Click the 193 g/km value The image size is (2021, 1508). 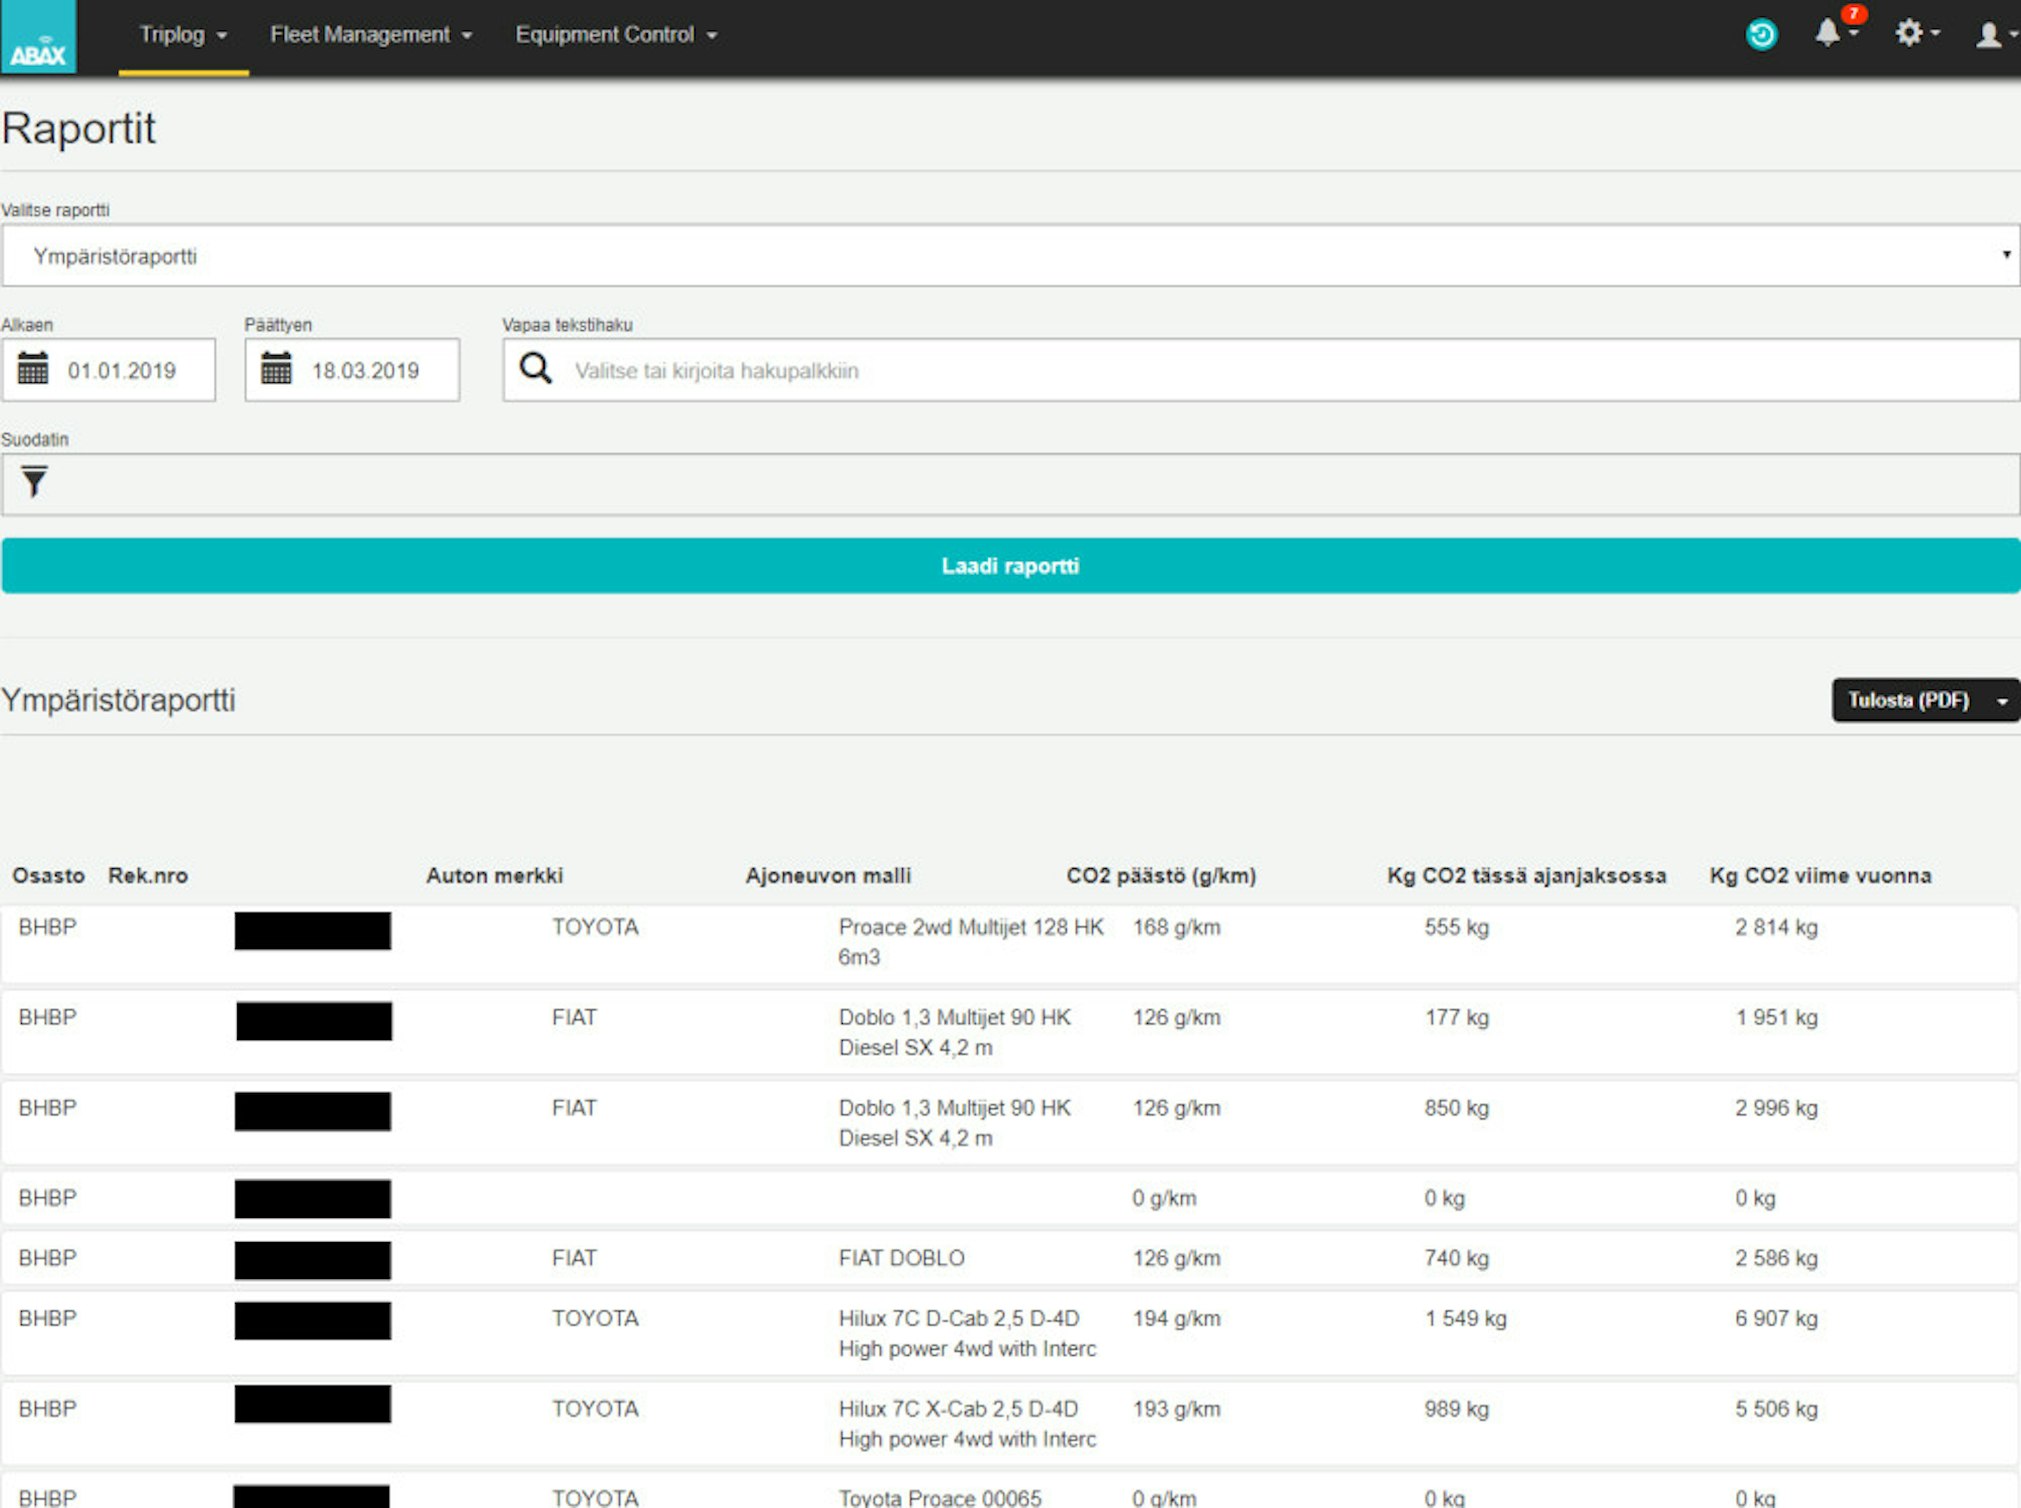pos(1176,1409)
